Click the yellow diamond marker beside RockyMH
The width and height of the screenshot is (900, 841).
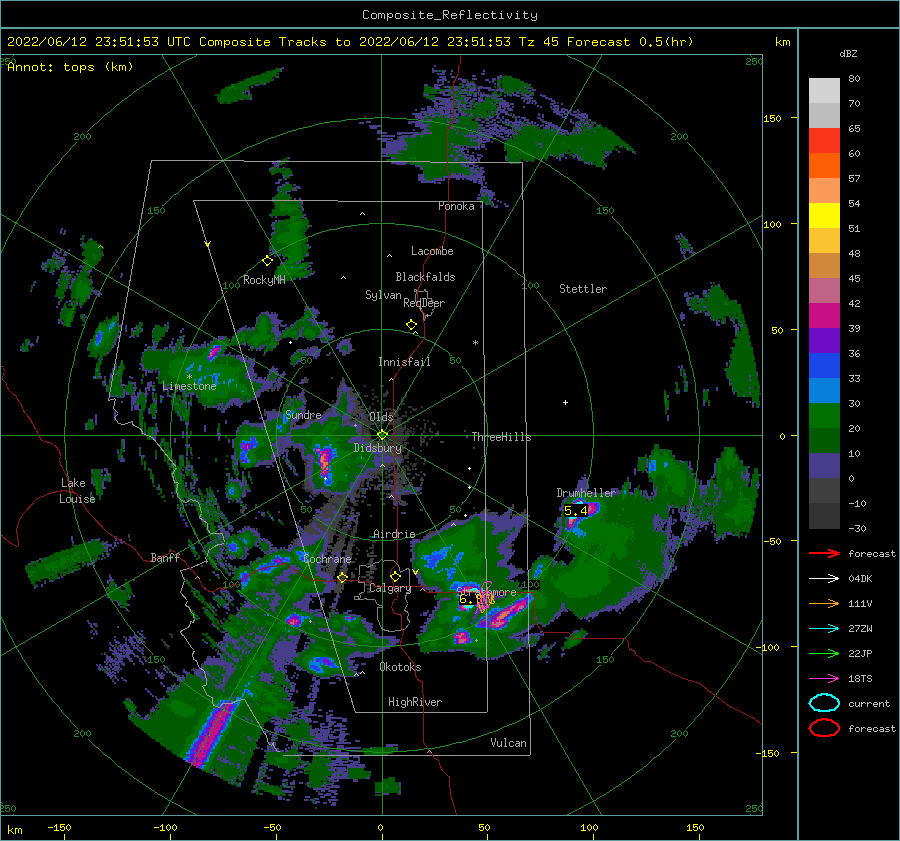(267, 261)
